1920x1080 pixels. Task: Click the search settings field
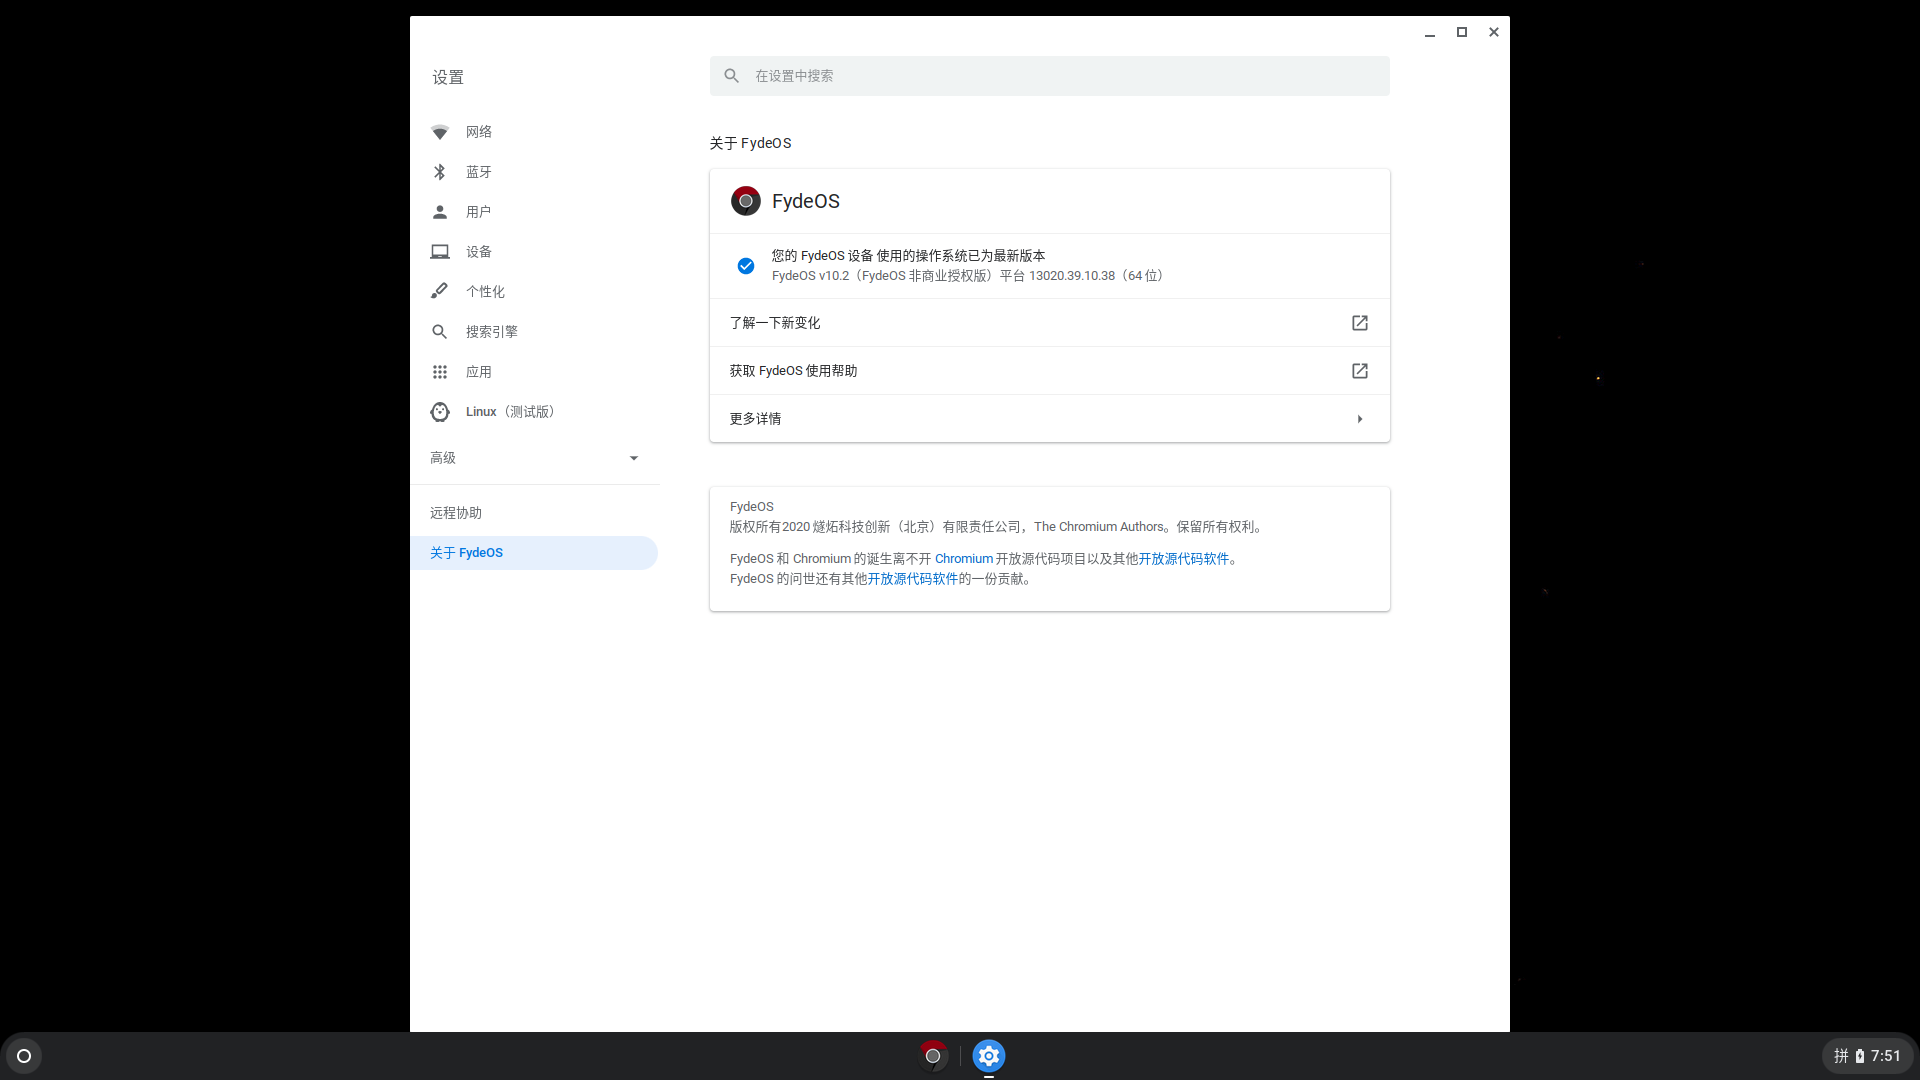point(1049,76)
